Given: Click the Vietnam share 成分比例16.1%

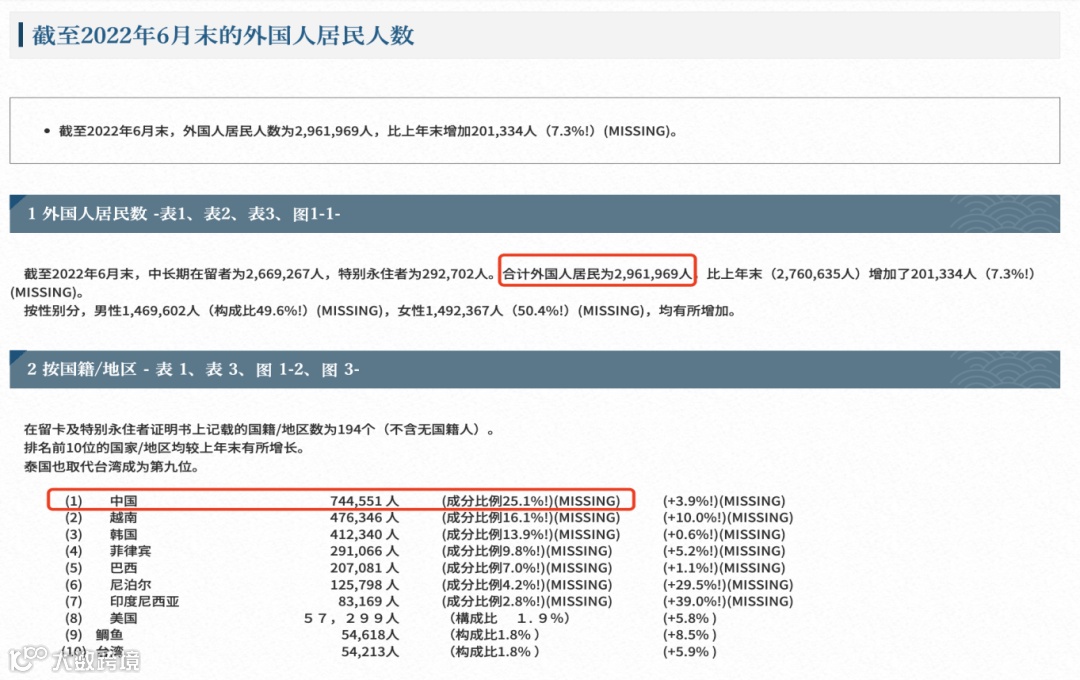Looking at the screenshot, I should pos(530,517).
